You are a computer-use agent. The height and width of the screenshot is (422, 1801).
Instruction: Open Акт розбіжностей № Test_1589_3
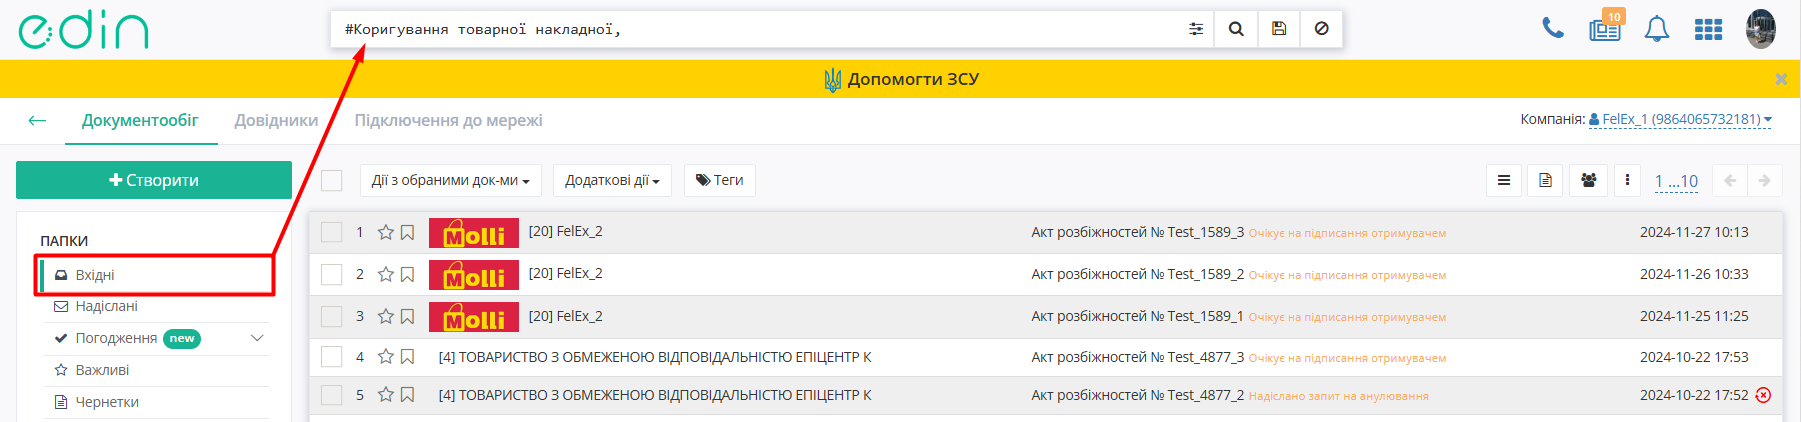[1138, 232]
